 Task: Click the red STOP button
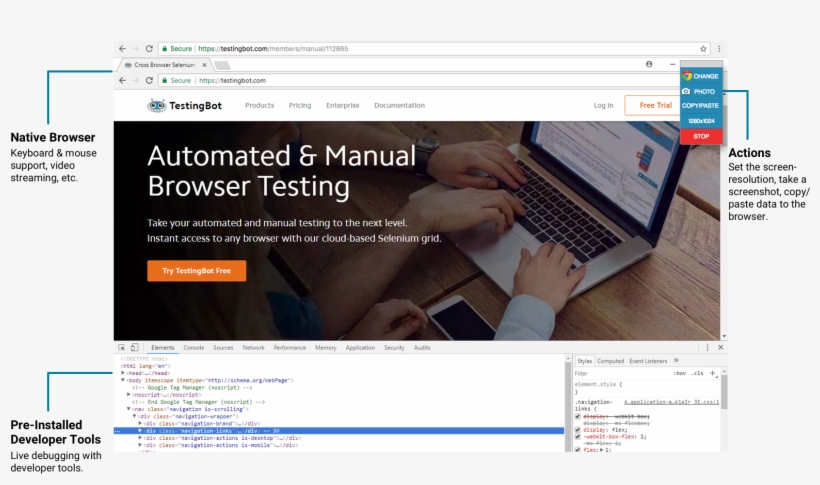coord(701,136)
